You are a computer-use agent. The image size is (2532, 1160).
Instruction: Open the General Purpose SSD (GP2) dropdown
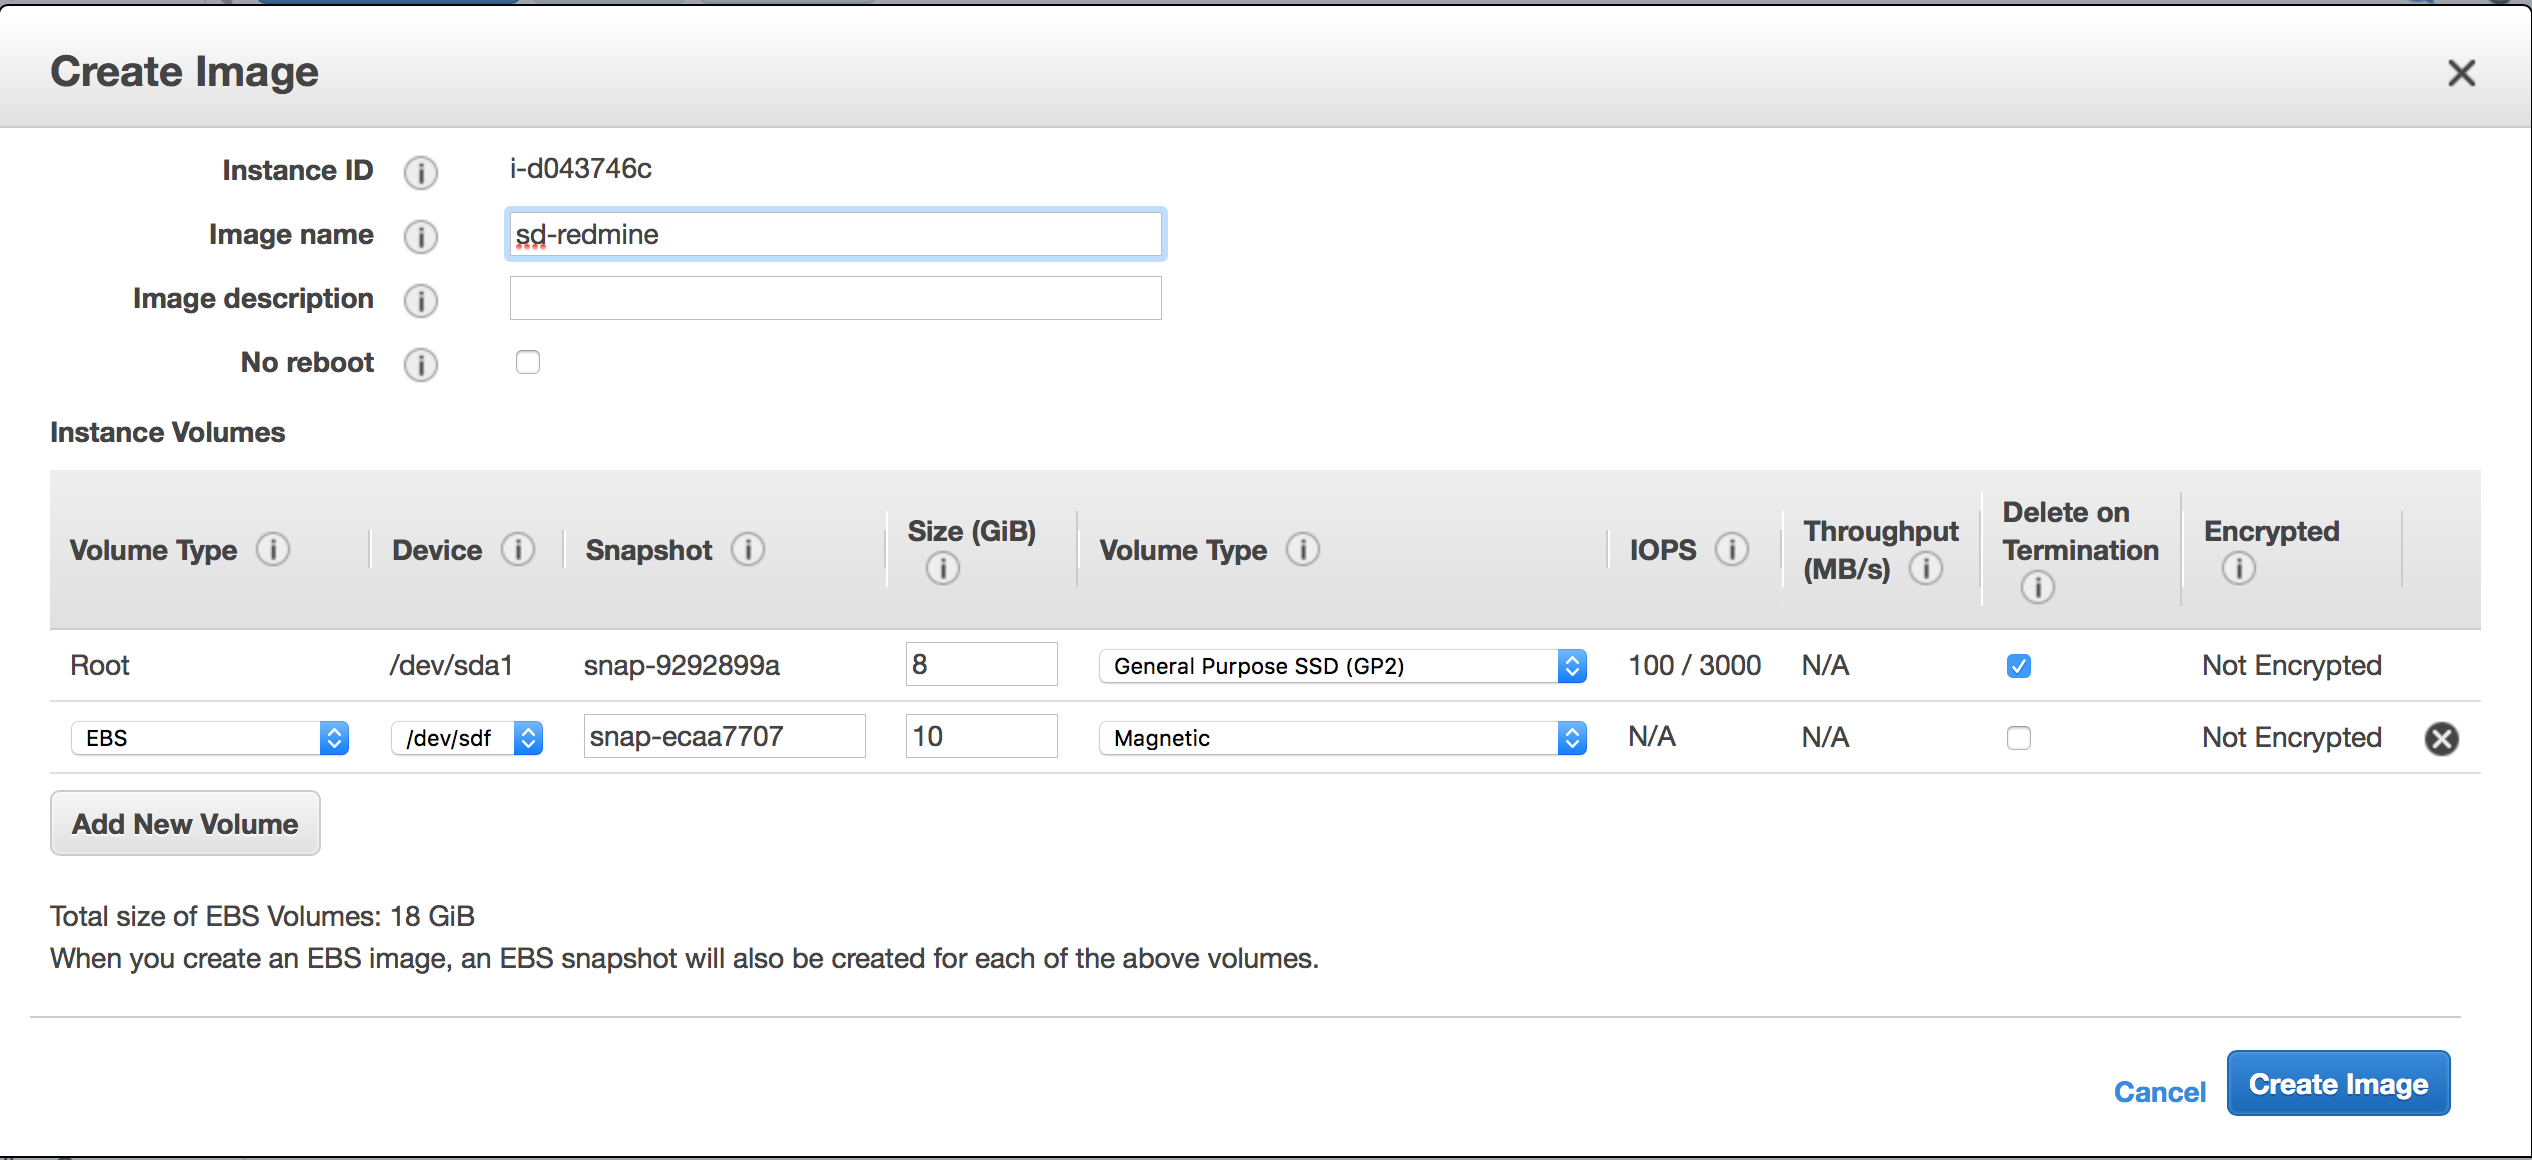[x=1343, y=666]
